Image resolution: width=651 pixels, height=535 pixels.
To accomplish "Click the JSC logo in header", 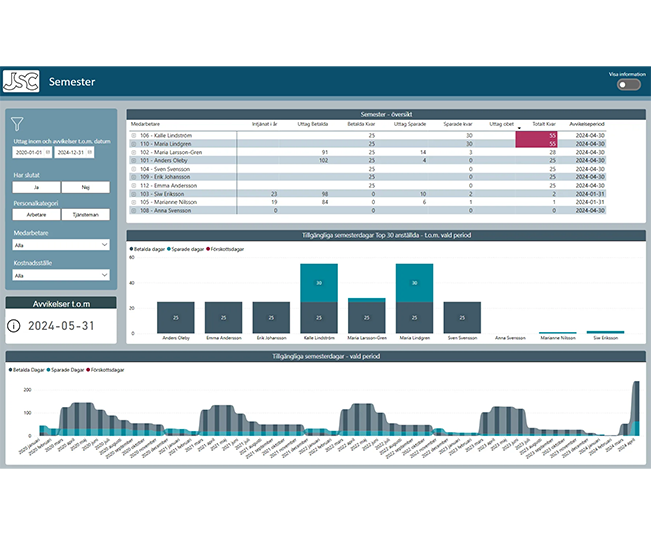I will pos(21,81).
